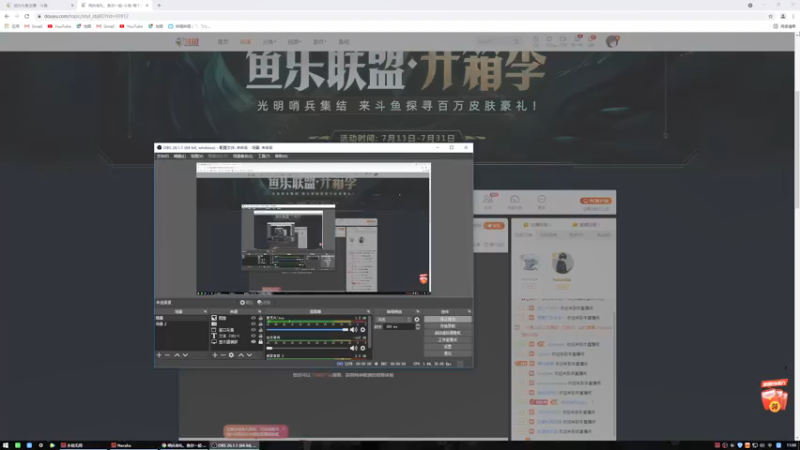800x450 pixels.
Task: Click bottom button in OBS Controls panel
Action: point(447,353)
